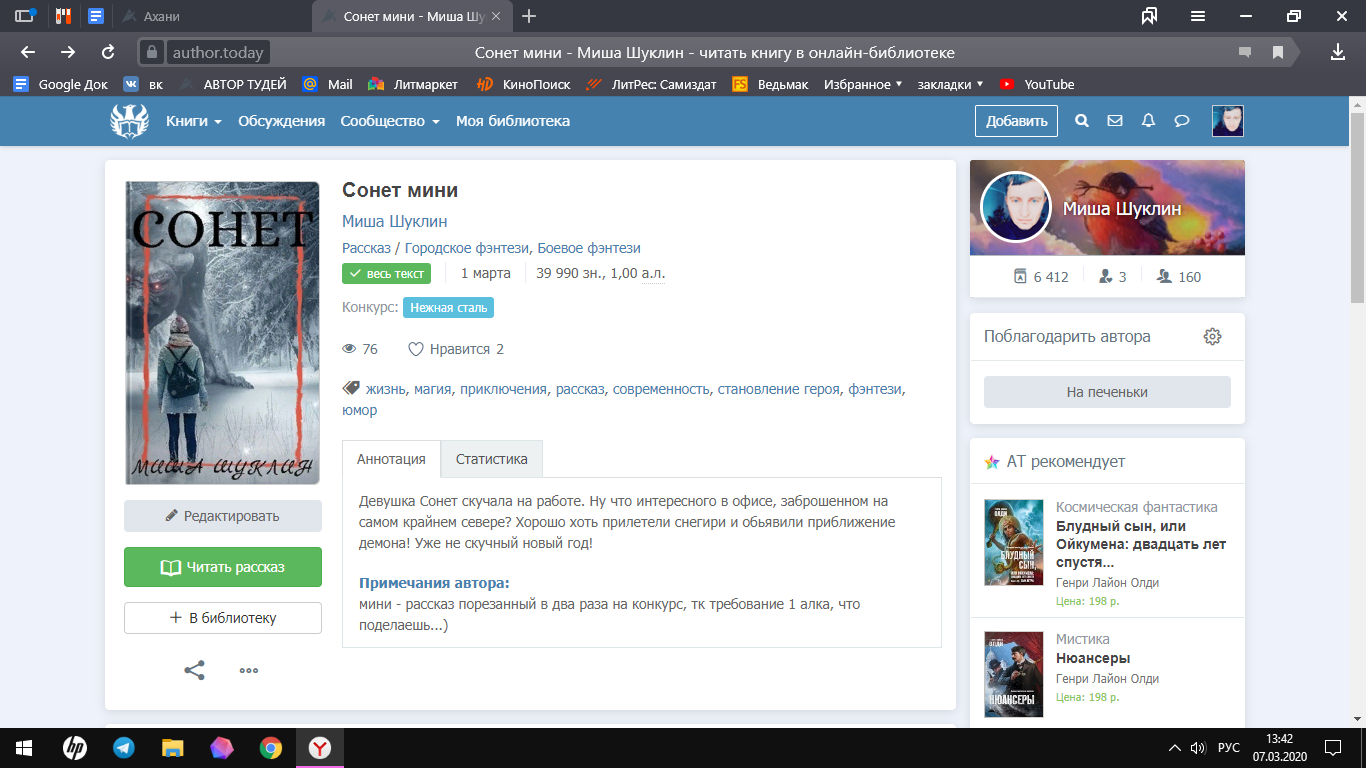Click the На печеньки button
This screenshot has height=768, width=1366.
tap(1107, 392)
